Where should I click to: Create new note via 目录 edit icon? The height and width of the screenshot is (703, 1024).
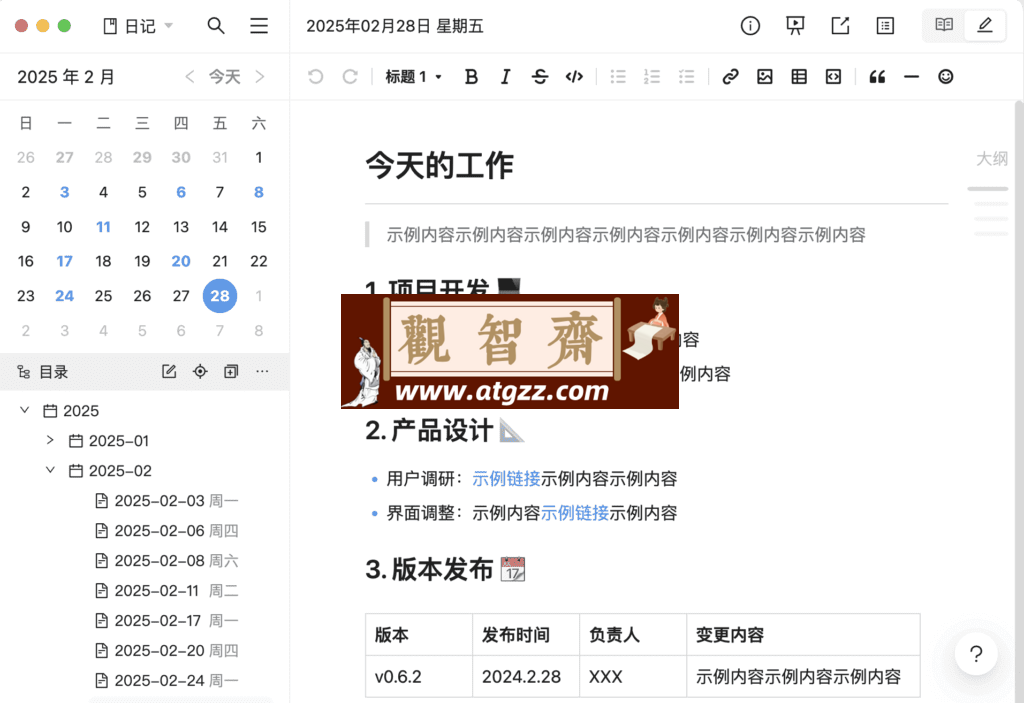coord(168,372)
